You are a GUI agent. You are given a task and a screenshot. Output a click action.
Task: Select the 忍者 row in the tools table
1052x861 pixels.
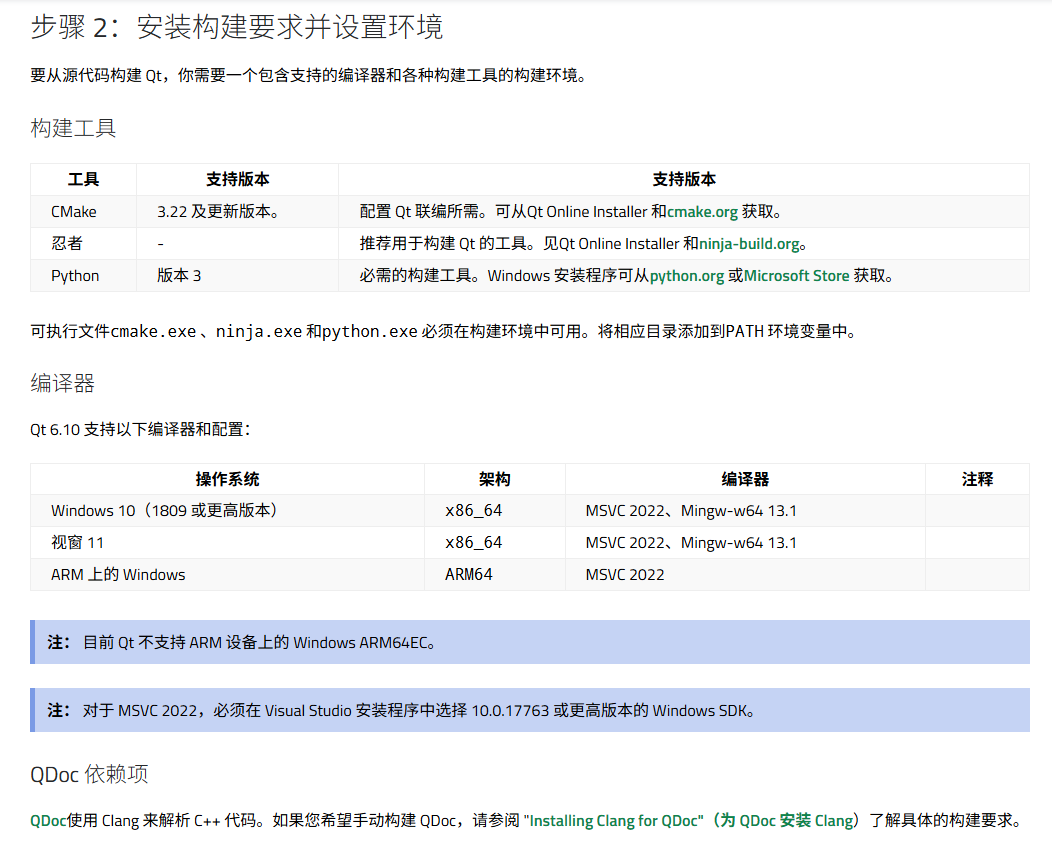65,243
